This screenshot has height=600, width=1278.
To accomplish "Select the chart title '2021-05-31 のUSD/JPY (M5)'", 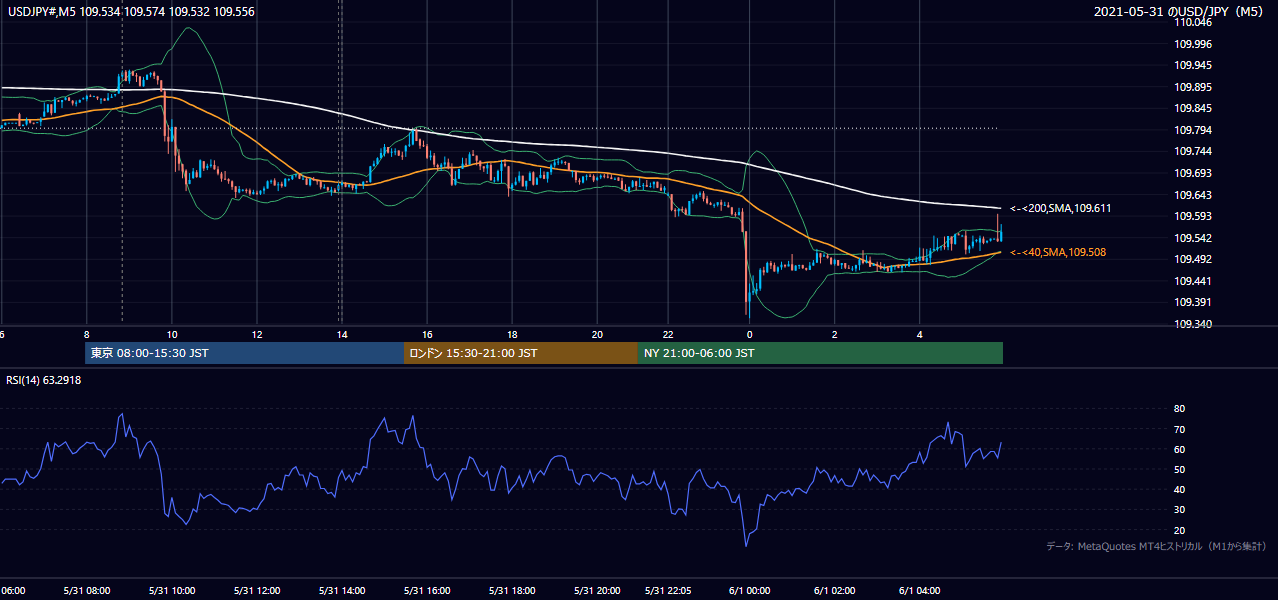I will [1180, 11].
